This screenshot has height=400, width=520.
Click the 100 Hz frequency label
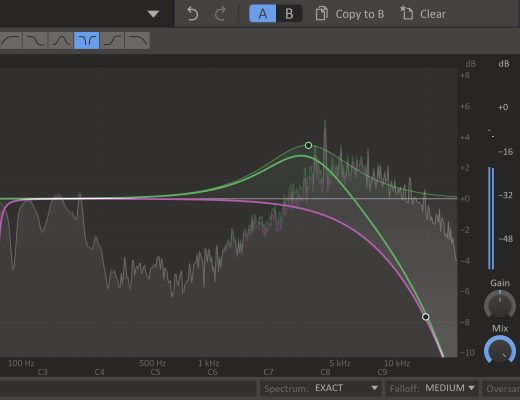tap(21, 363)
